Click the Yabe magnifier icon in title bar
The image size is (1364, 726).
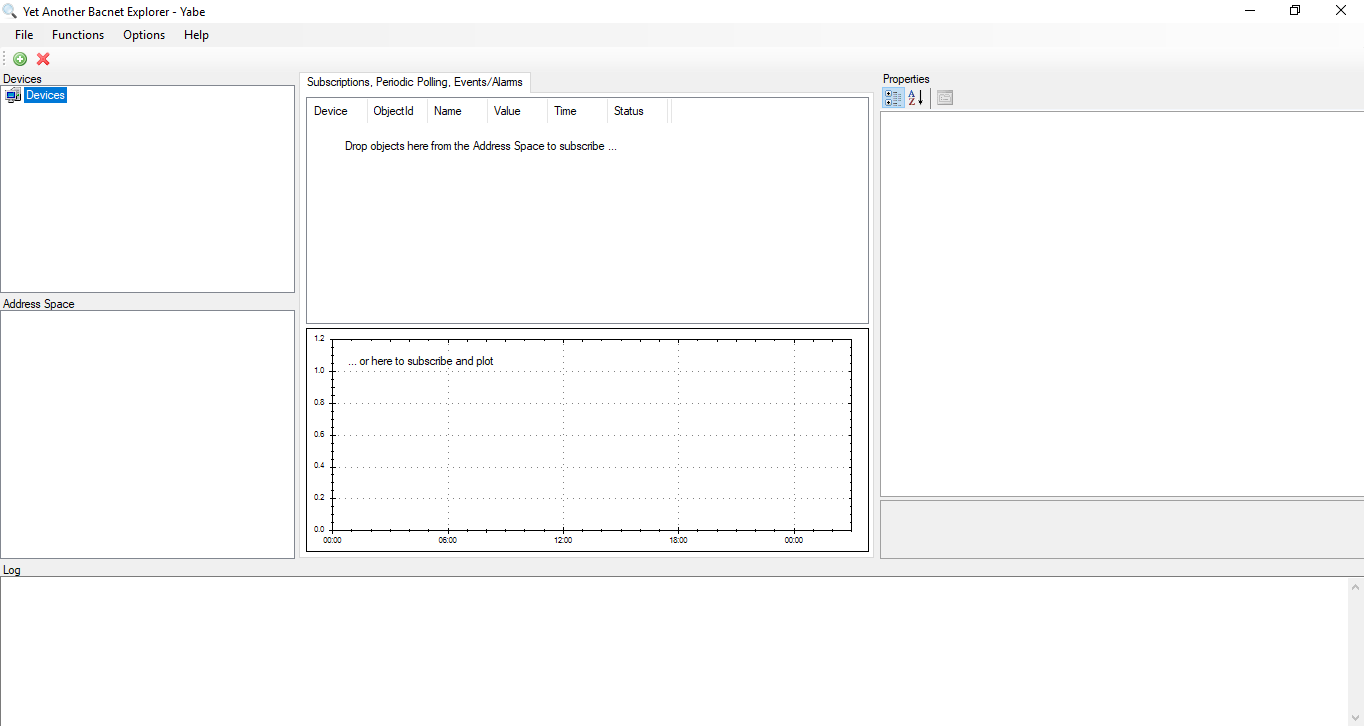pyautogui.click(x=11, y=11)
